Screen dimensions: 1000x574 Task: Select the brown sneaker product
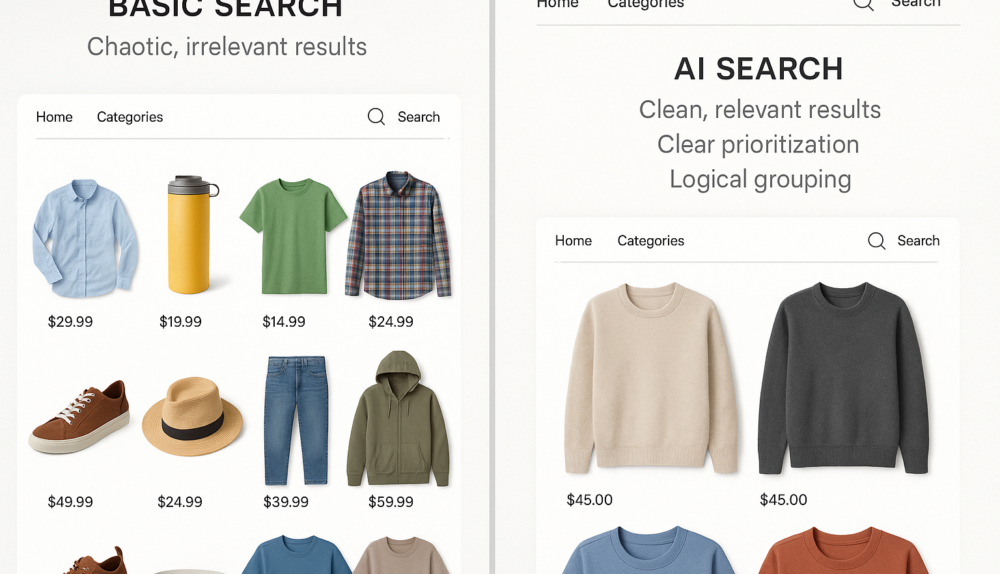click(x=79, y=417)
